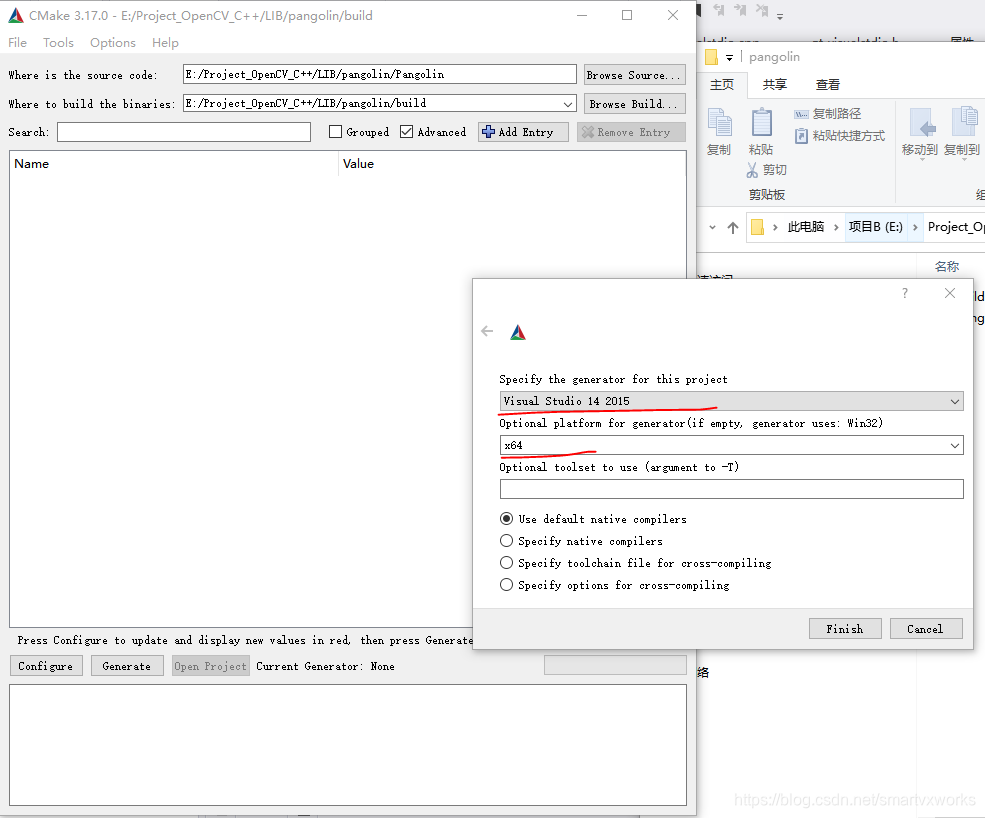Click the optional toolset input field
This screenshot has width=985, height=818.
pos(731,489)
